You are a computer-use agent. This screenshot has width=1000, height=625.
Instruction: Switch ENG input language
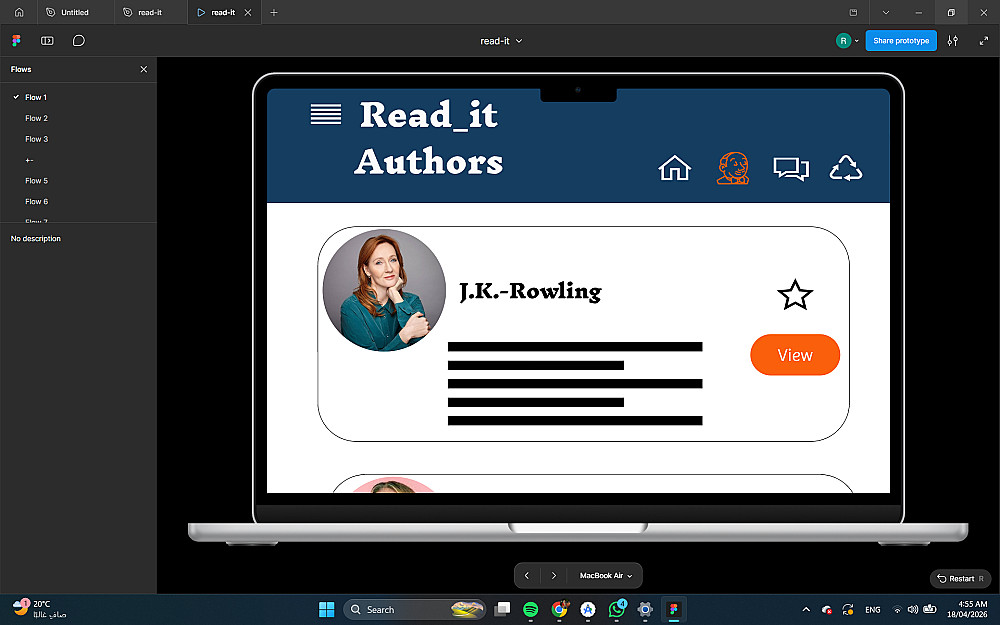[872, 610]
